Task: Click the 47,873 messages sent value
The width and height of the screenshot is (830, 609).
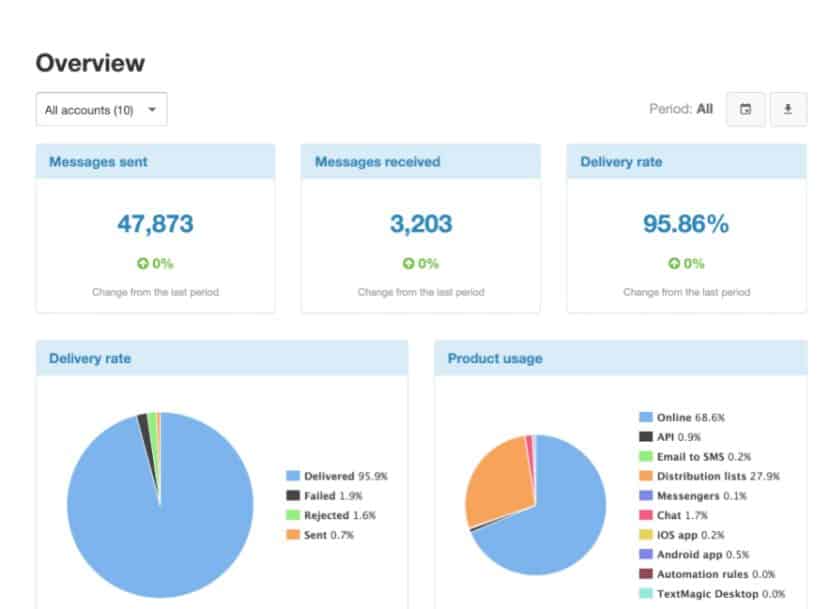Action: 155,224
